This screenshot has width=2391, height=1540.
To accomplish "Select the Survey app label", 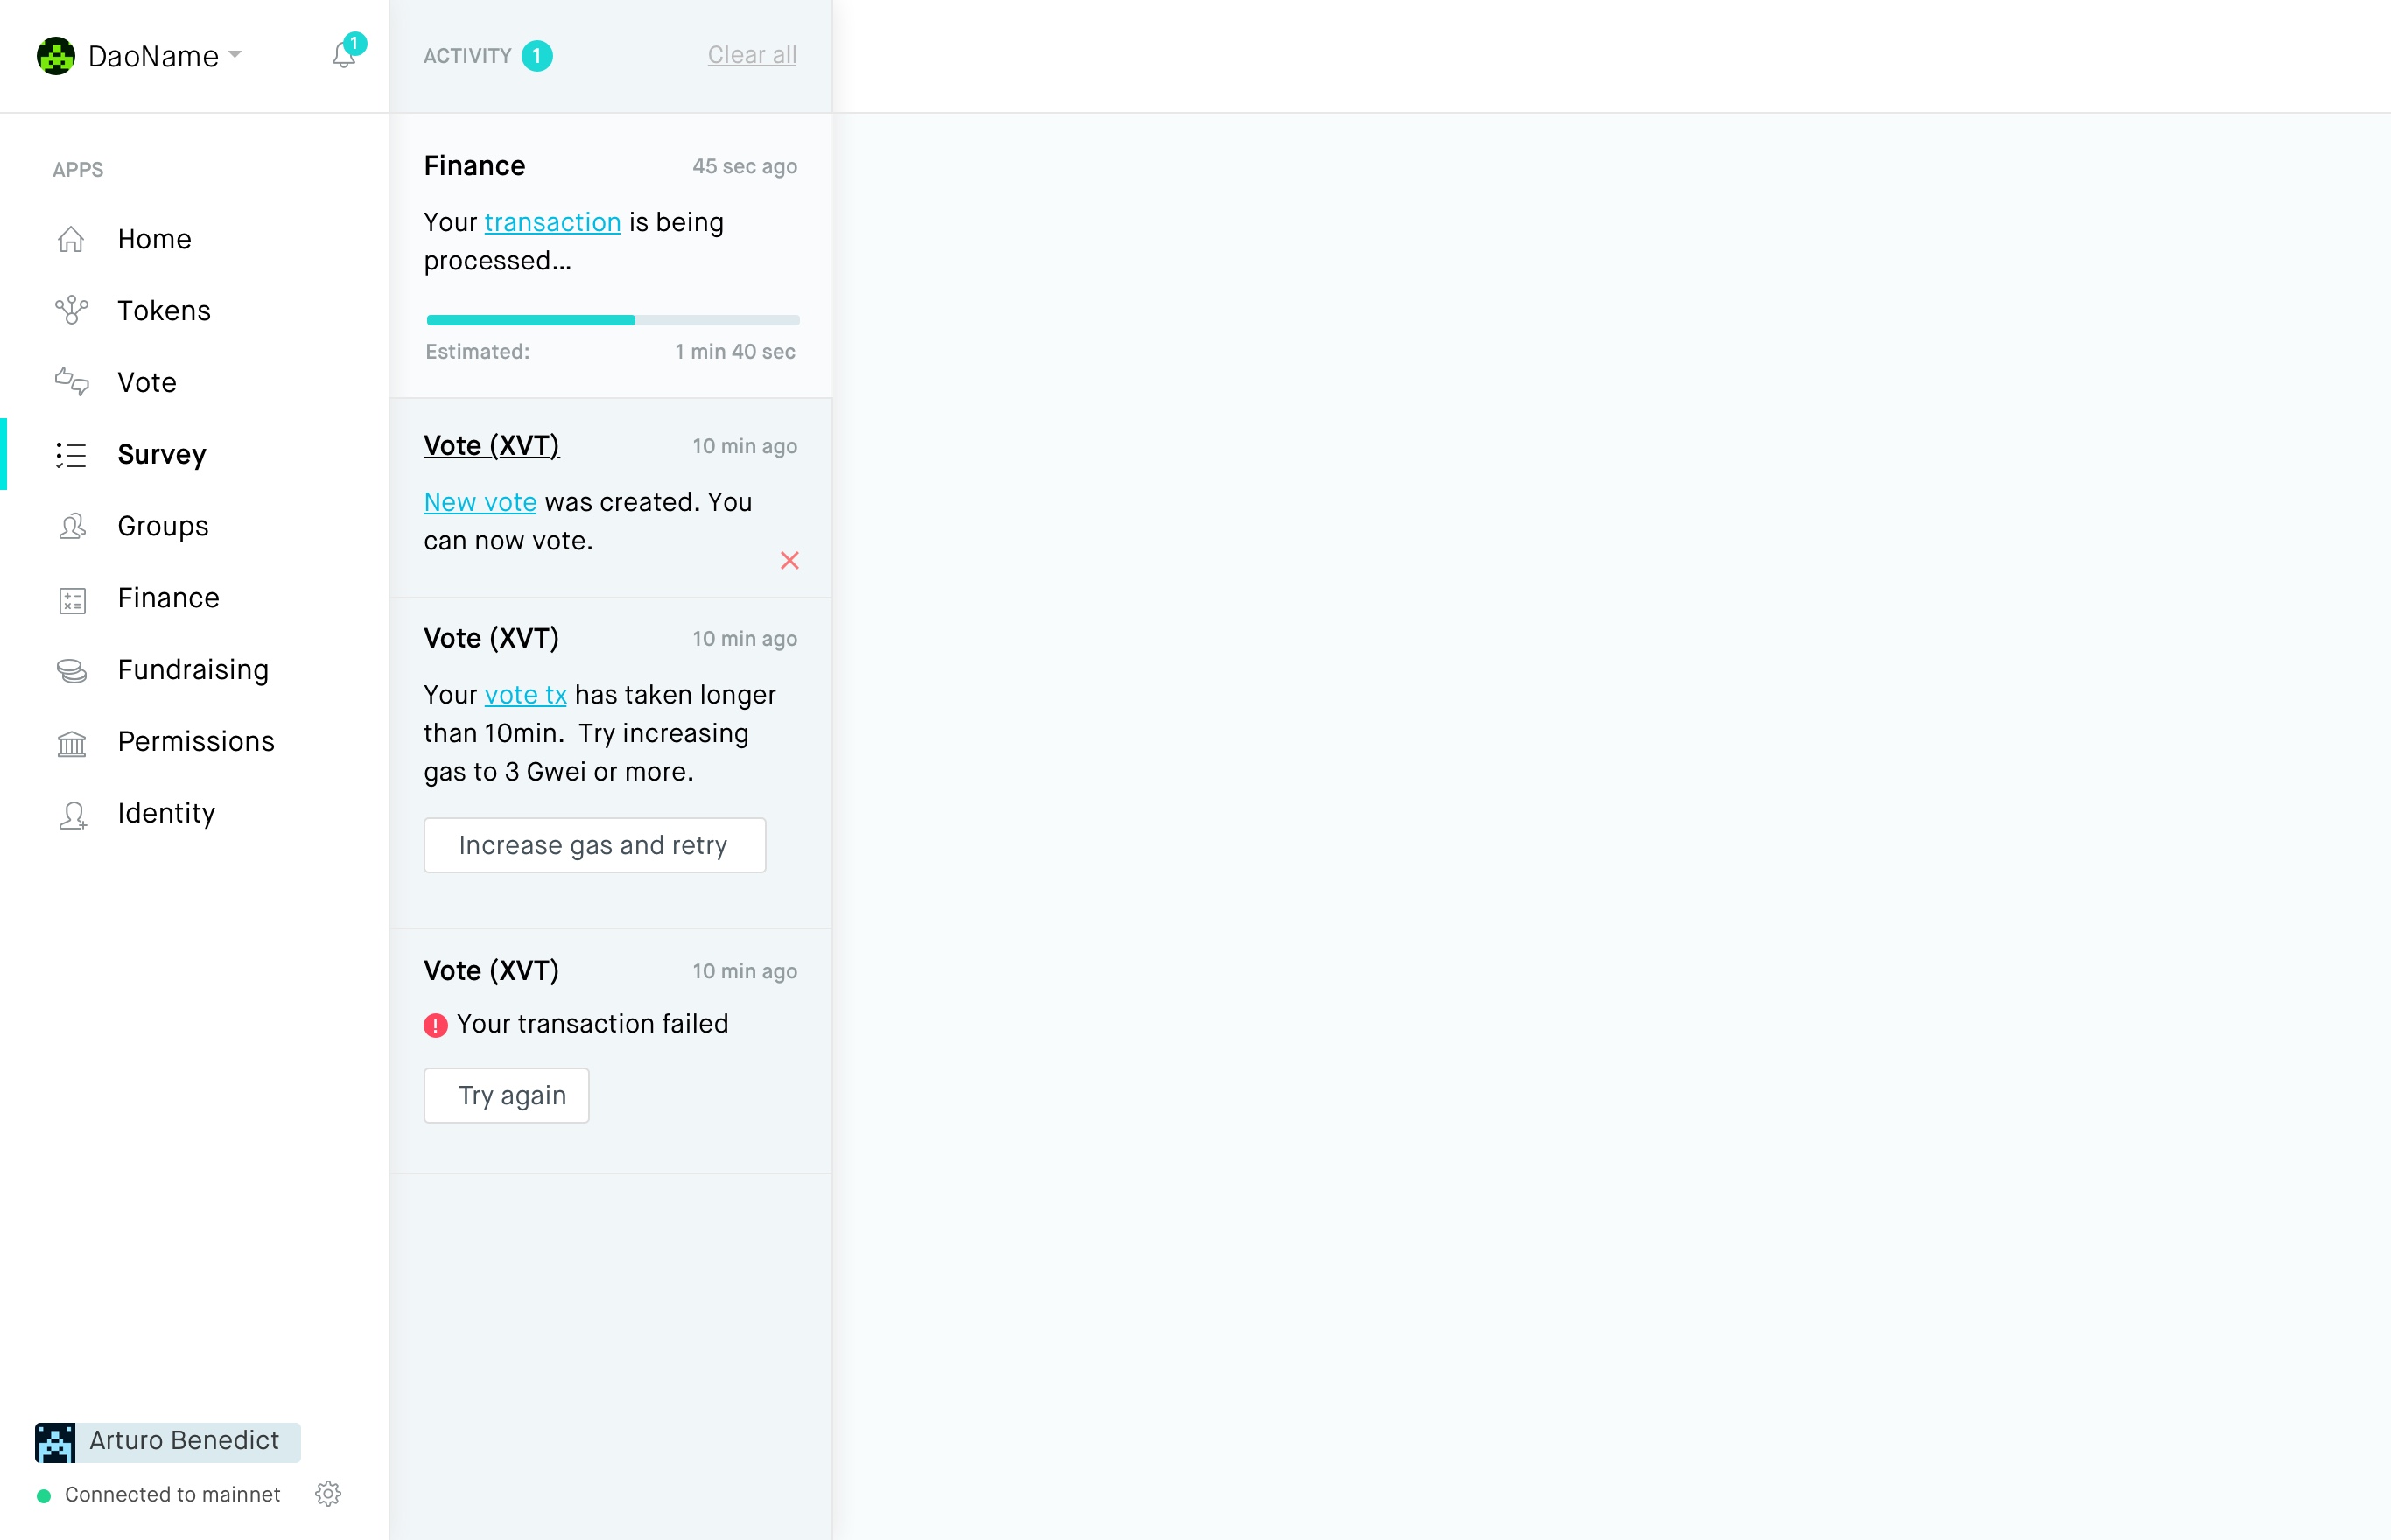I will point(162,455).
